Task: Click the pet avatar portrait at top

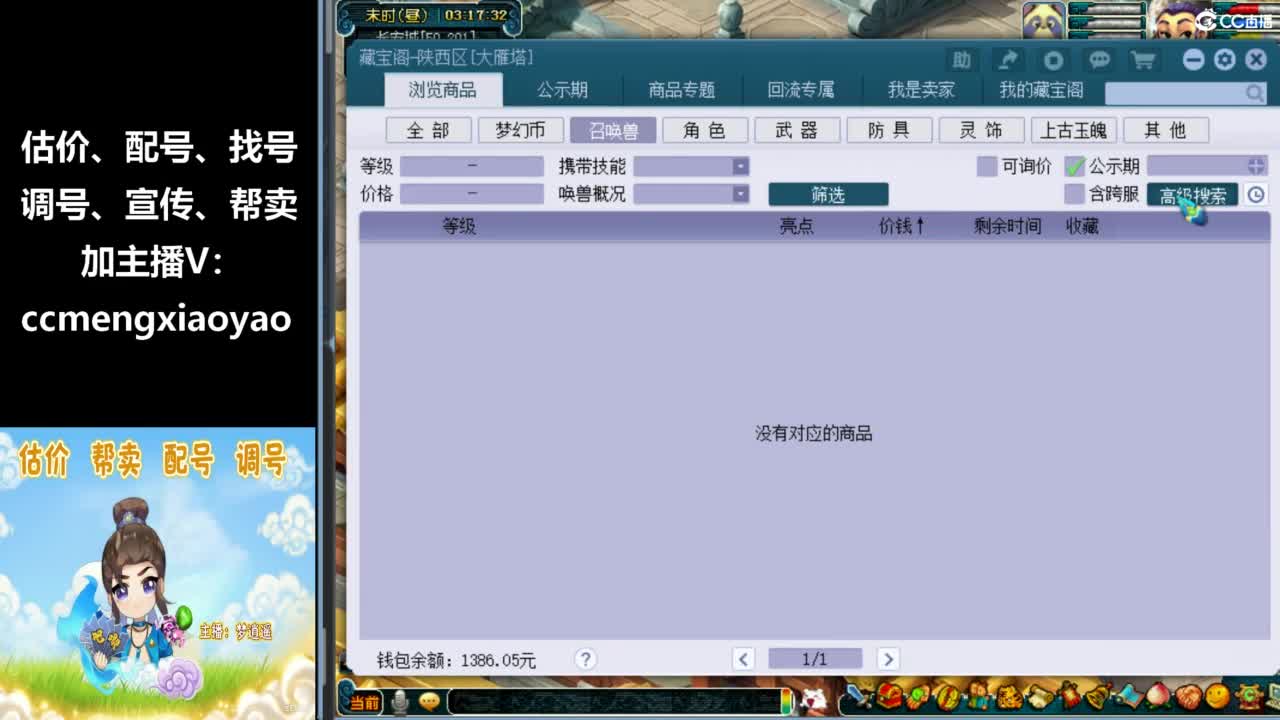Action: (x=1043, y=20)
